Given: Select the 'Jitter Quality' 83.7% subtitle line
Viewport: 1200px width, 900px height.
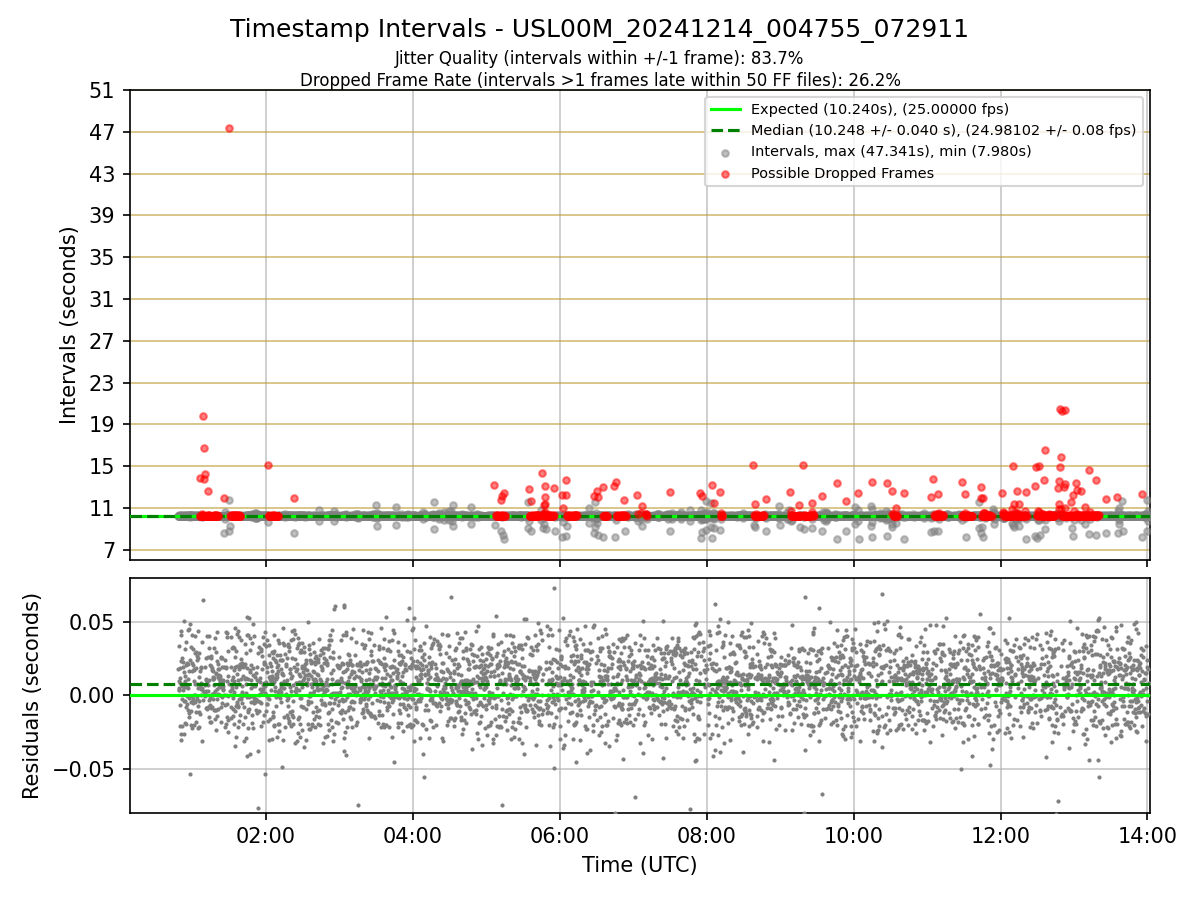Looking at the screenshot, I should click(x=599, y=58).
